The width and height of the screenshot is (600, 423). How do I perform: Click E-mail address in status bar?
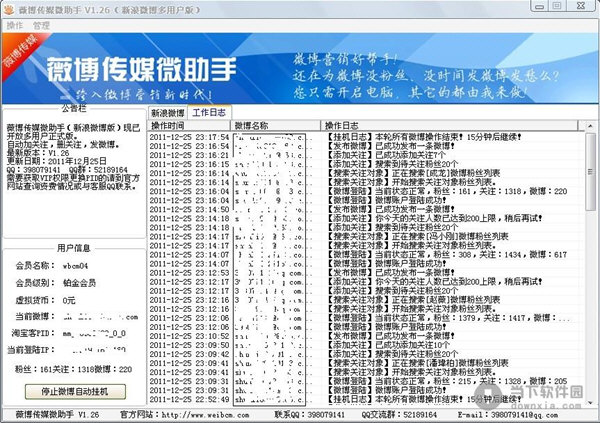(x=525, y=415)
